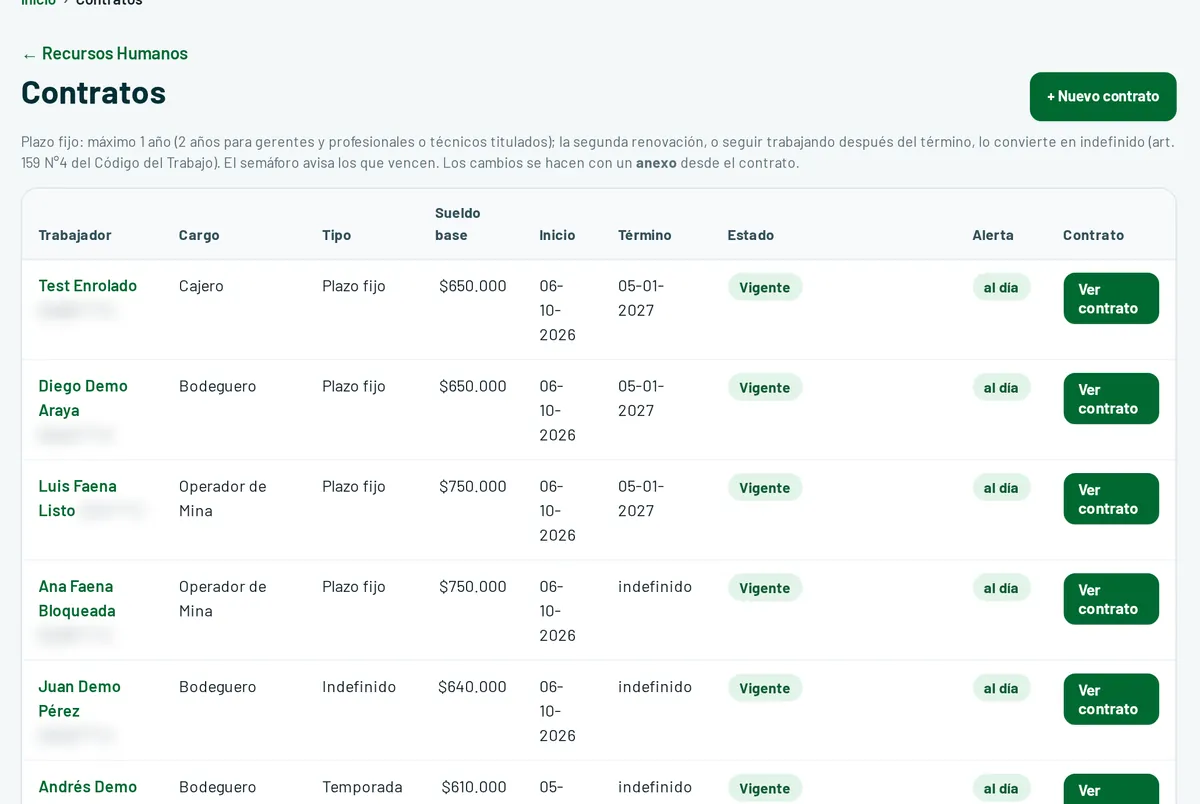Click the Temporada type cell
1200x804 pixels.
362,787
